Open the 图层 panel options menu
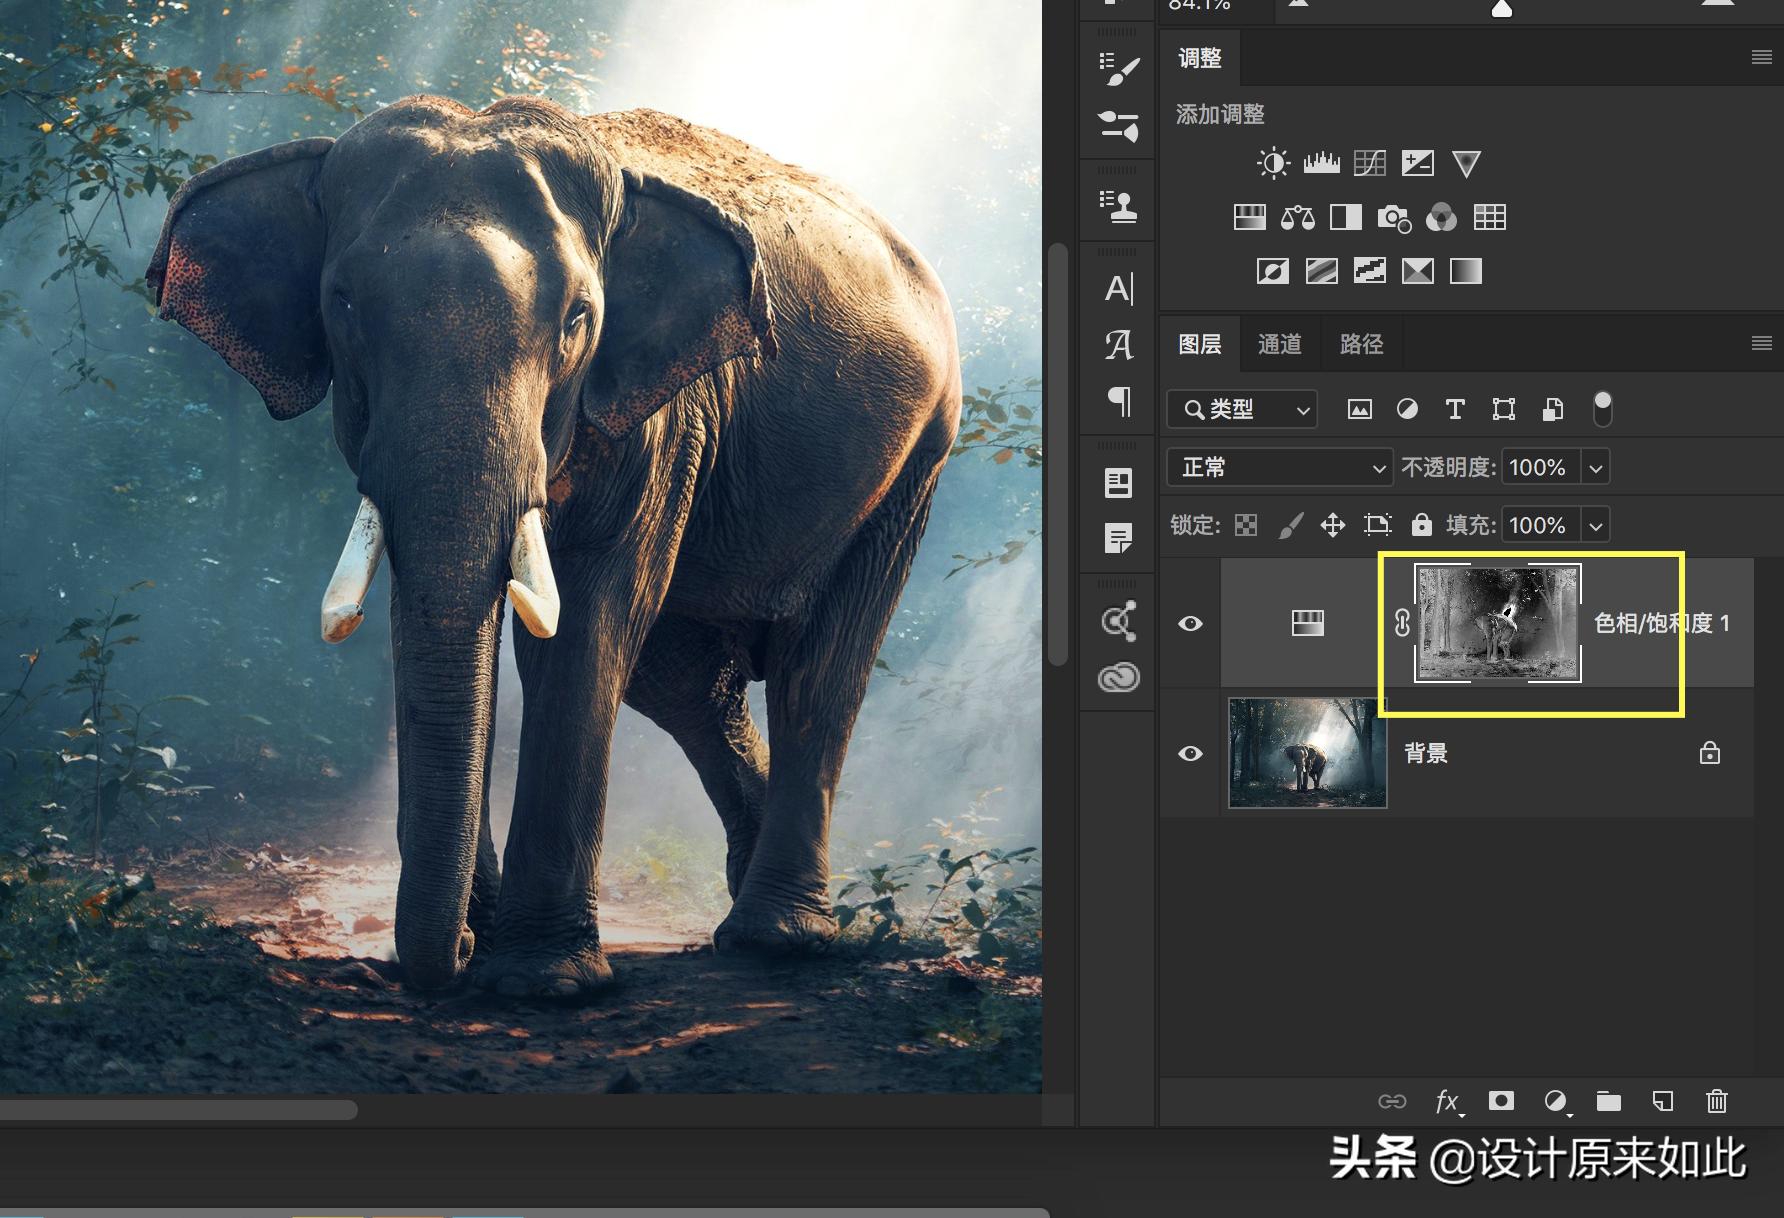The image size is (1784, 1218). tap(1761, 344)
